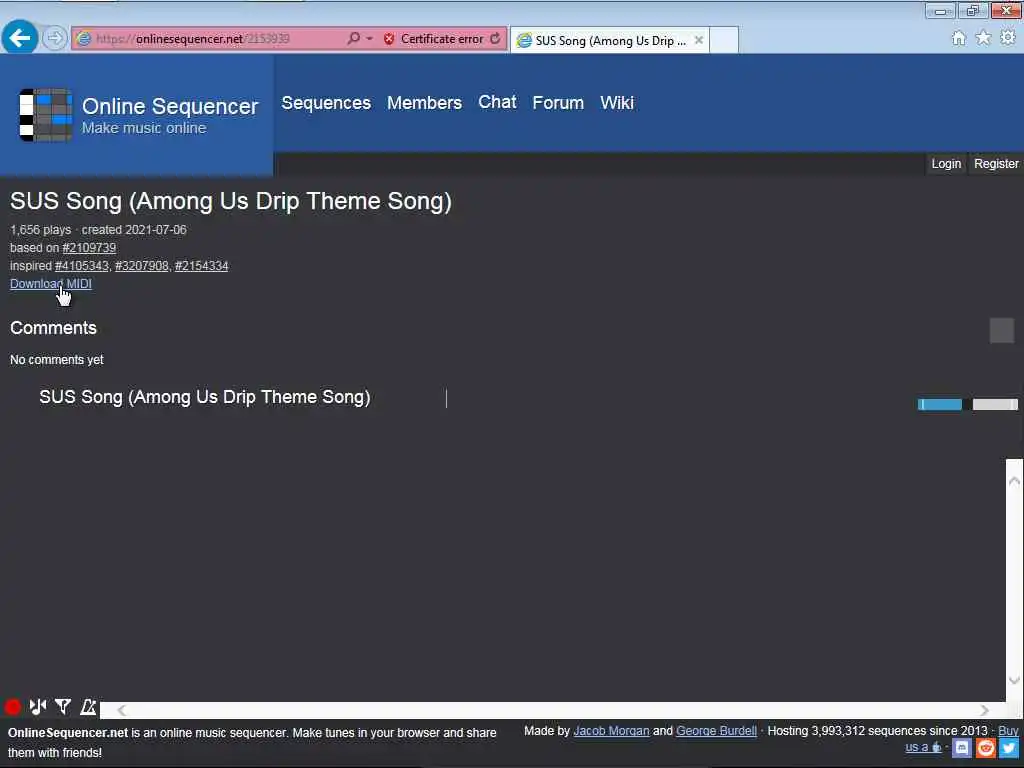This screenshot has height=768, width=1024.
Task: Click the browser forward arrow
Action: [x=55, y=39]
